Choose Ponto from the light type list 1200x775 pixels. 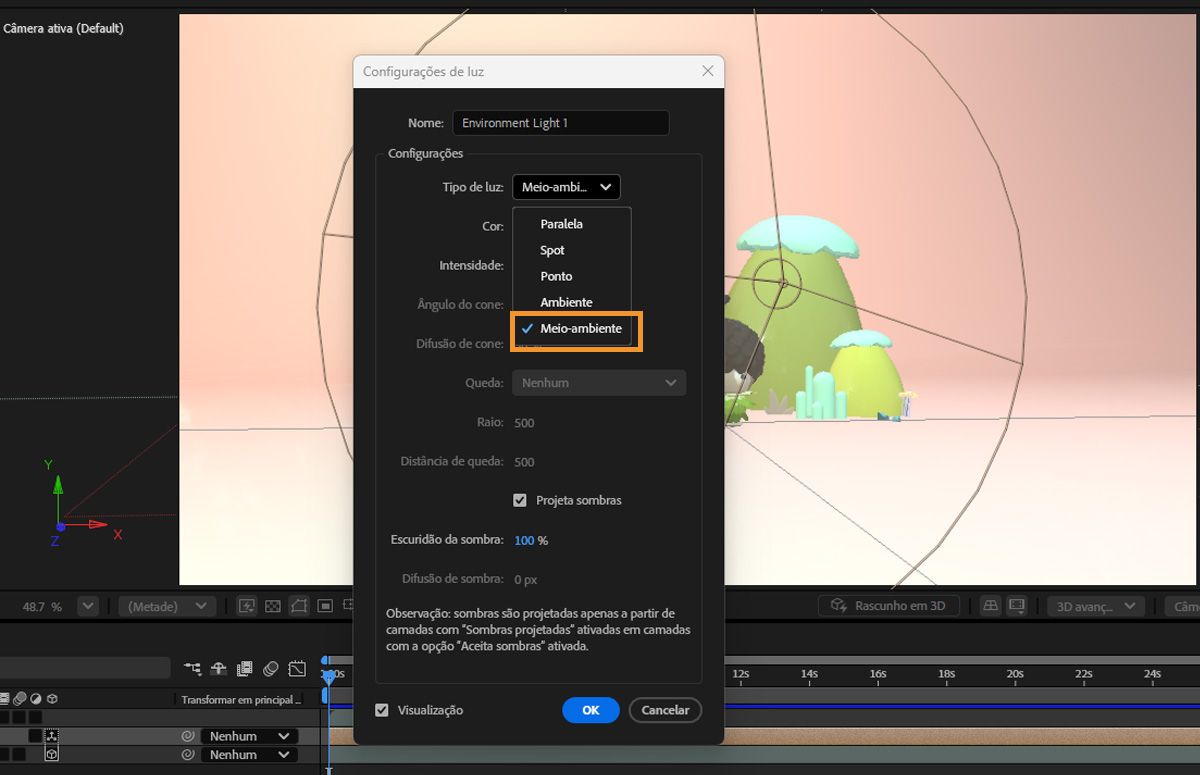pos(556,276)
